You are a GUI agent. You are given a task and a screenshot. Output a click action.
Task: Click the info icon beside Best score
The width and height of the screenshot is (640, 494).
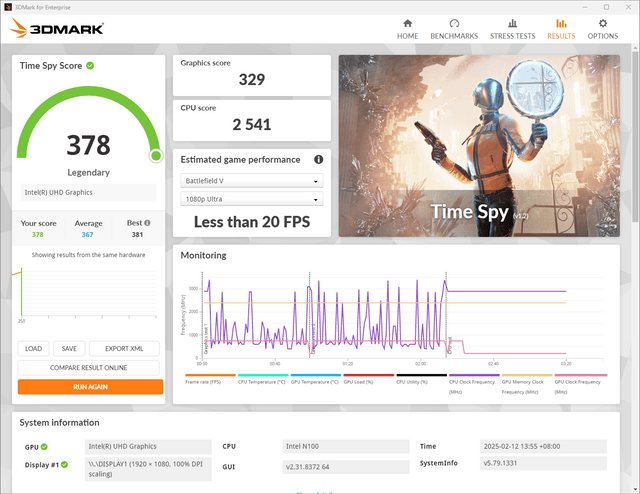(147, 223)
